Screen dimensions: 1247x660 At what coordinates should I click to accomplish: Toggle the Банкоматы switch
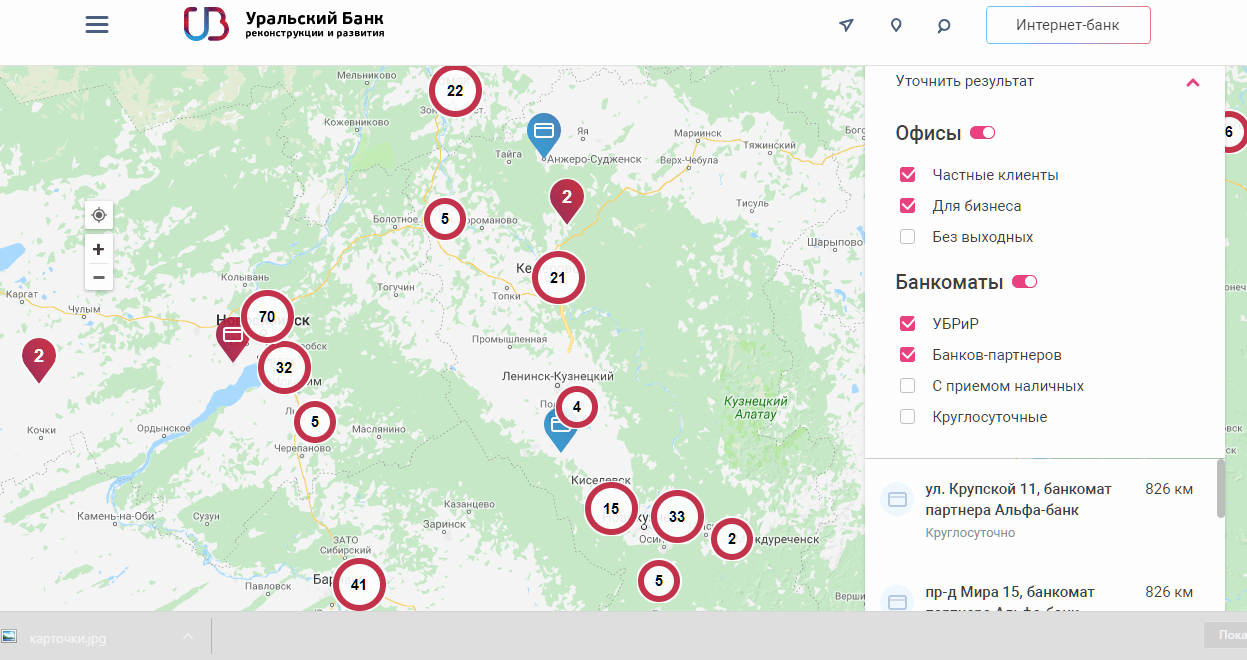coord(1024,282)
